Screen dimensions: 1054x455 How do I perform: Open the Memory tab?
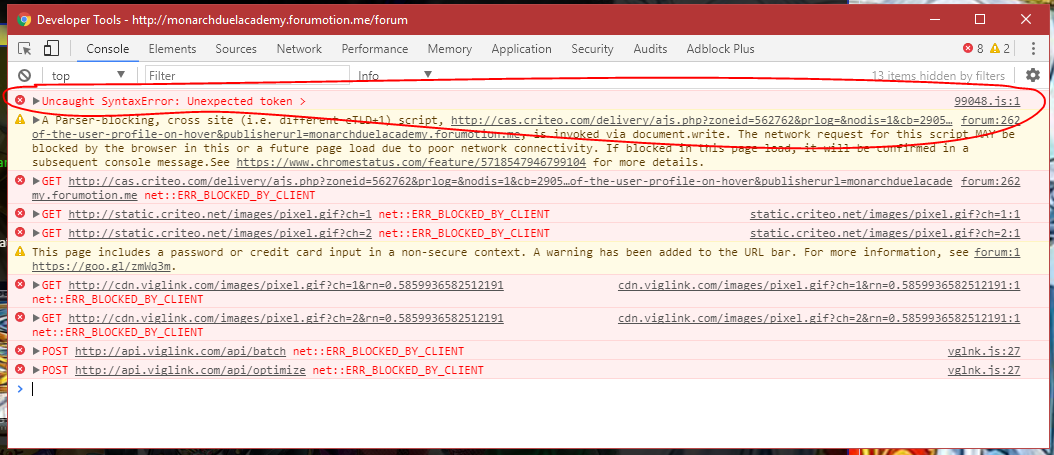pyautogui.click(x=450, y=48)
